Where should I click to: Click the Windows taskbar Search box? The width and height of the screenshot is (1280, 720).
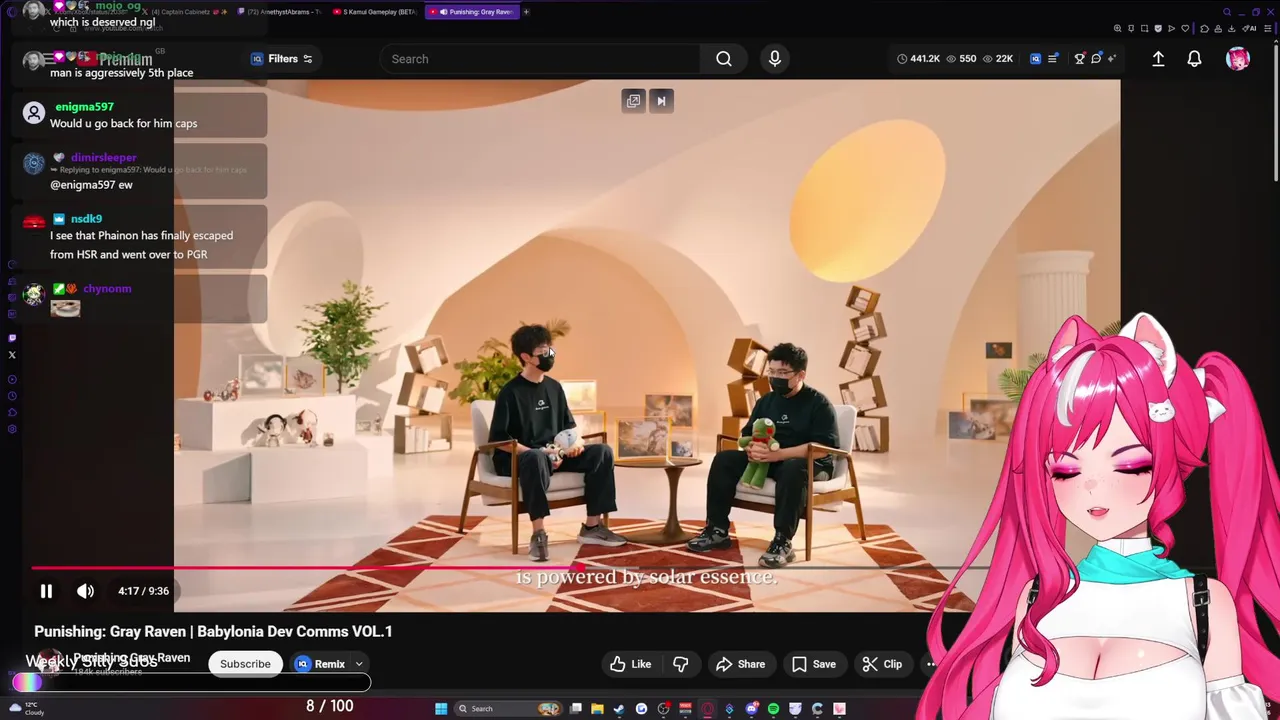click(508, 709)
